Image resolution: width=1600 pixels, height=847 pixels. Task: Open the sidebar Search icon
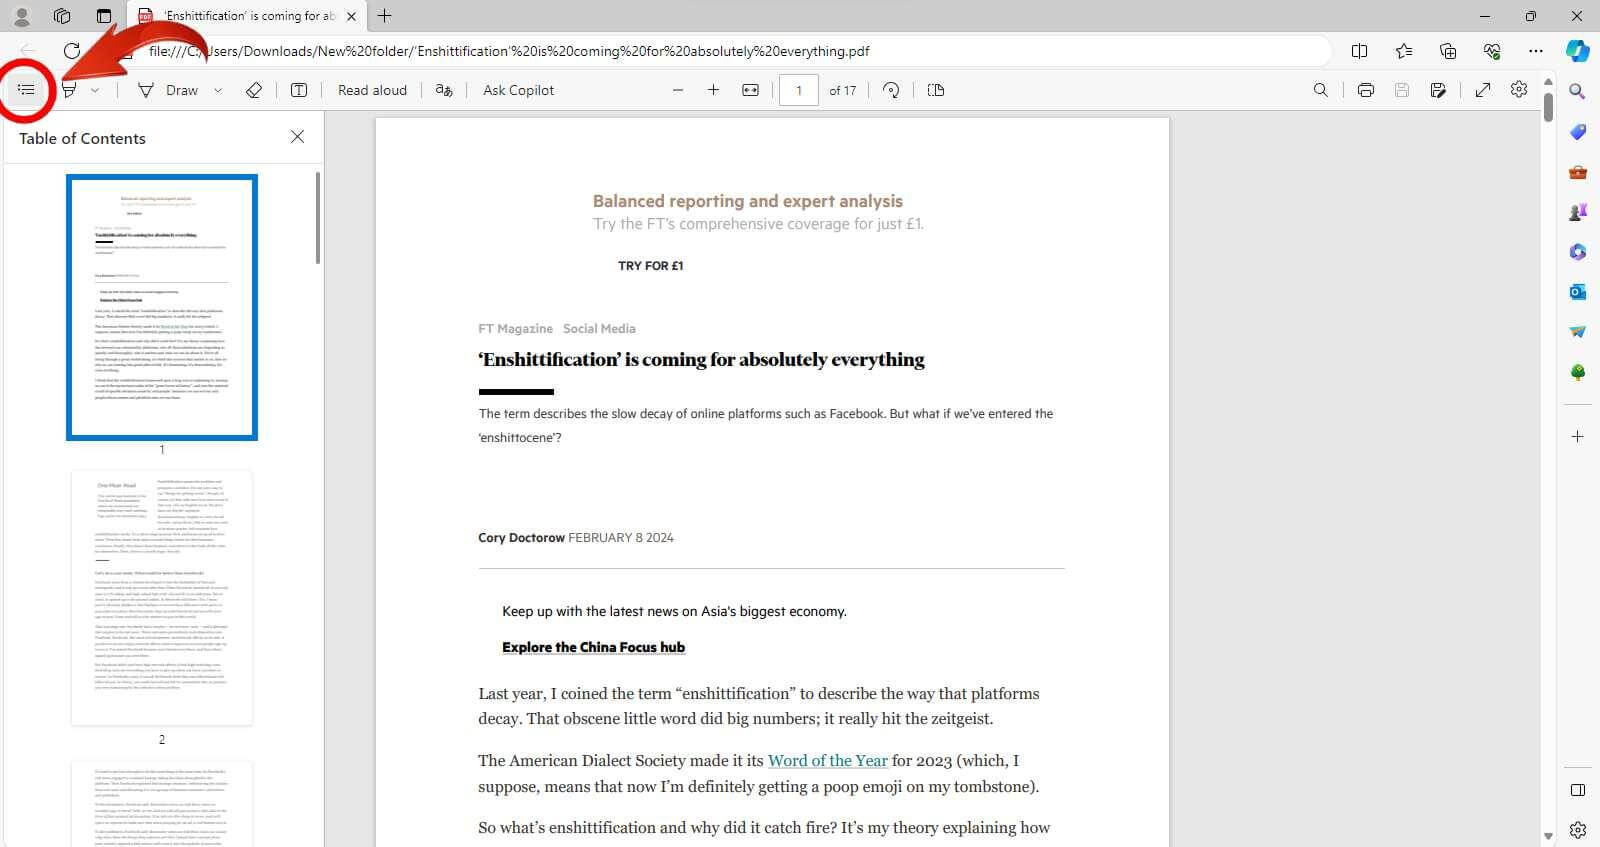click(1578, 92)
